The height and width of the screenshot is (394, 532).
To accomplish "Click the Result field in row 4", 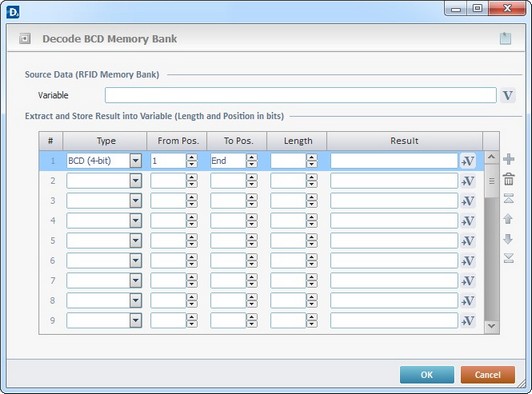I will pos(394,221).
